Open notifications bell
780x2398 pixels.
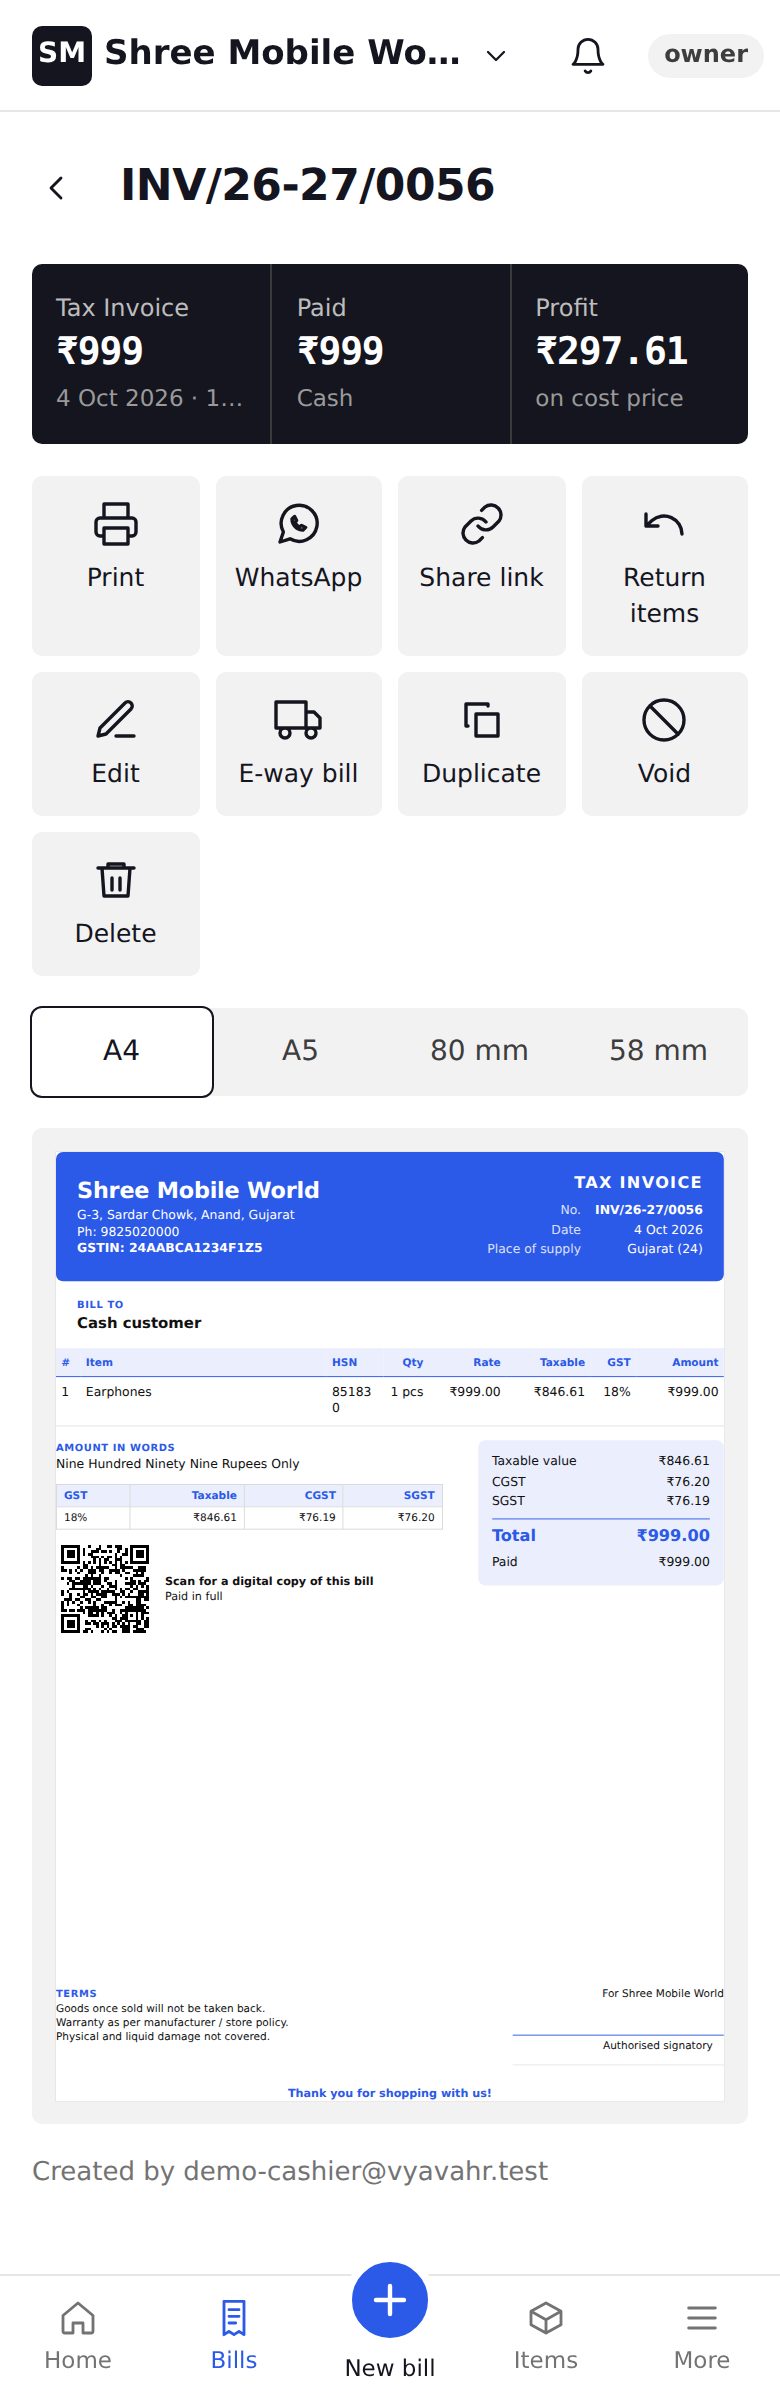coord(588,55)
